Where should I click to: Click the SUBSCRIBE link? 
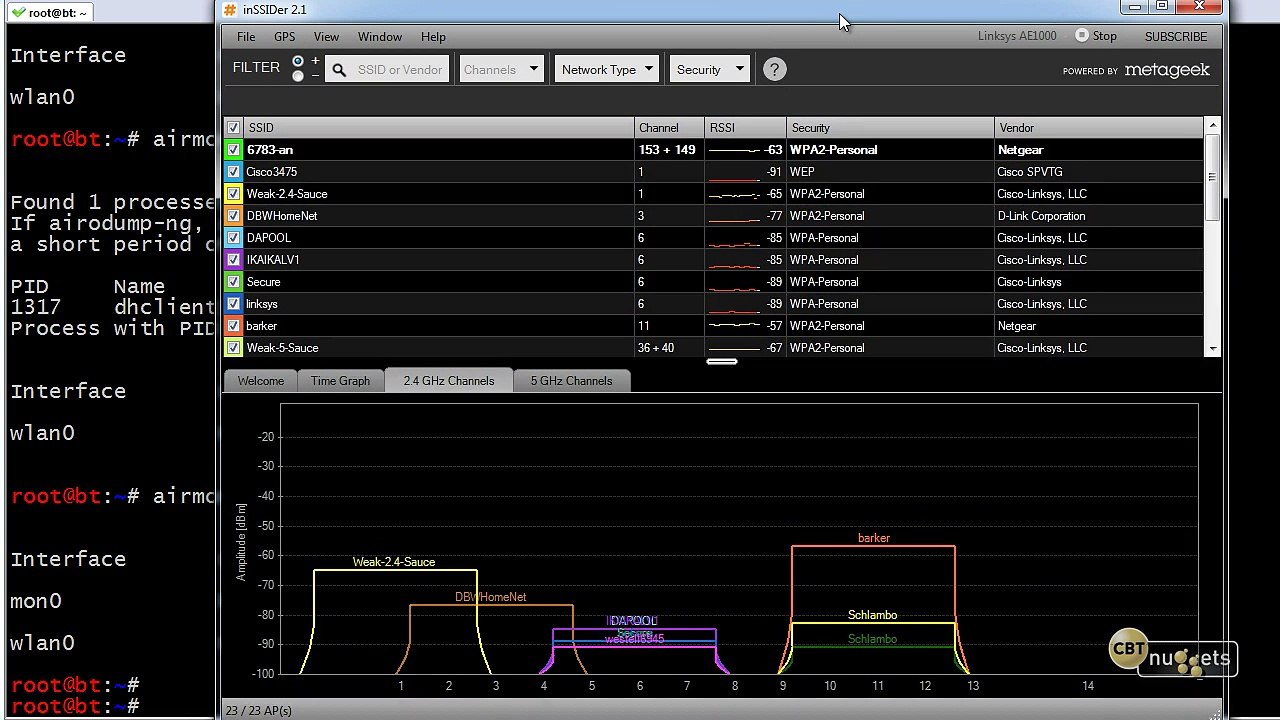point(1176,37)
